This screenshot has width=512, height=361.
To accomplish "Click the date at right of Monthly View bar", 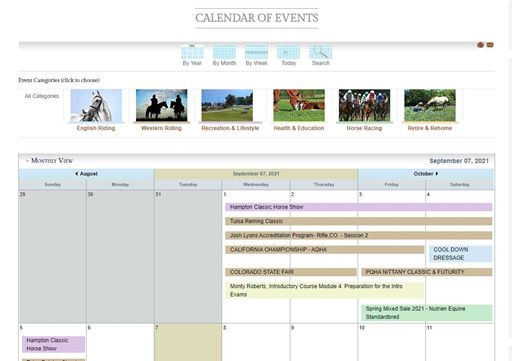I will (459, 161).
